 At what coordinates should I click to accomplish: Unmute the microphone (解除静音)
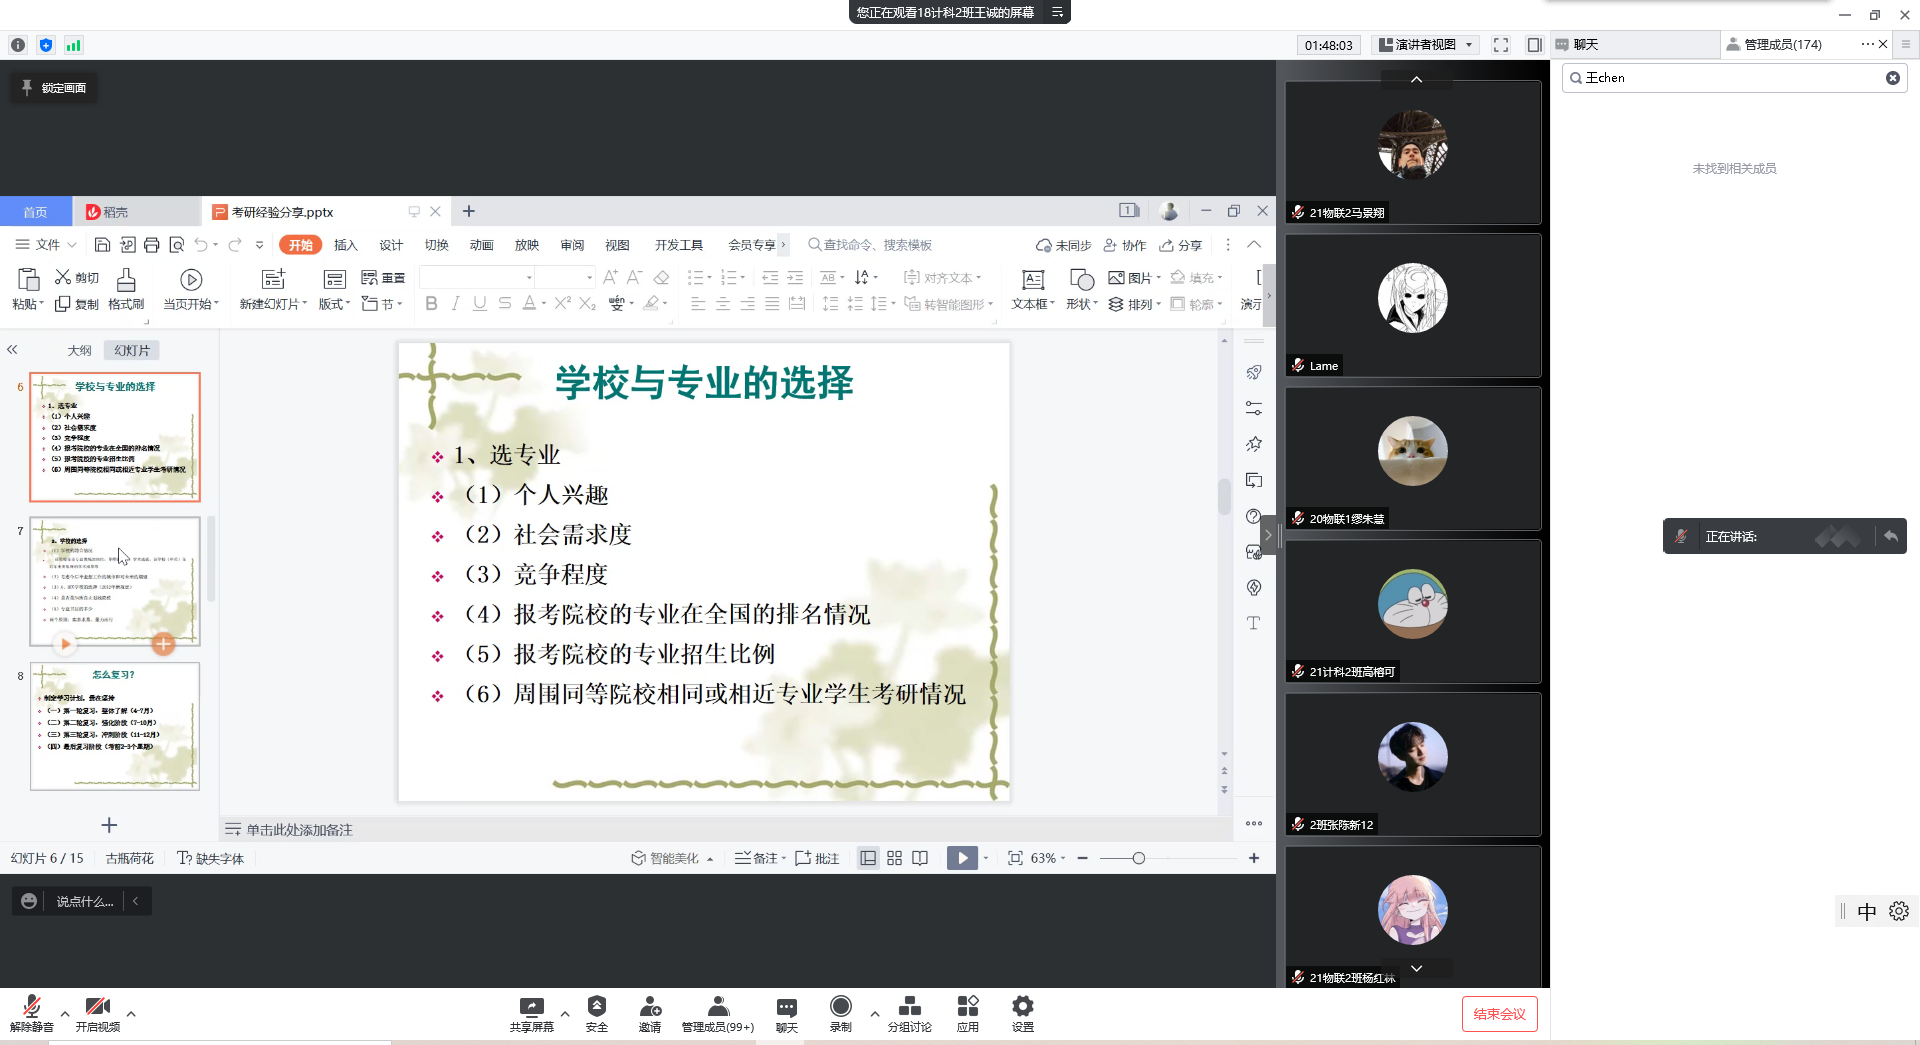coord(32,1008)
